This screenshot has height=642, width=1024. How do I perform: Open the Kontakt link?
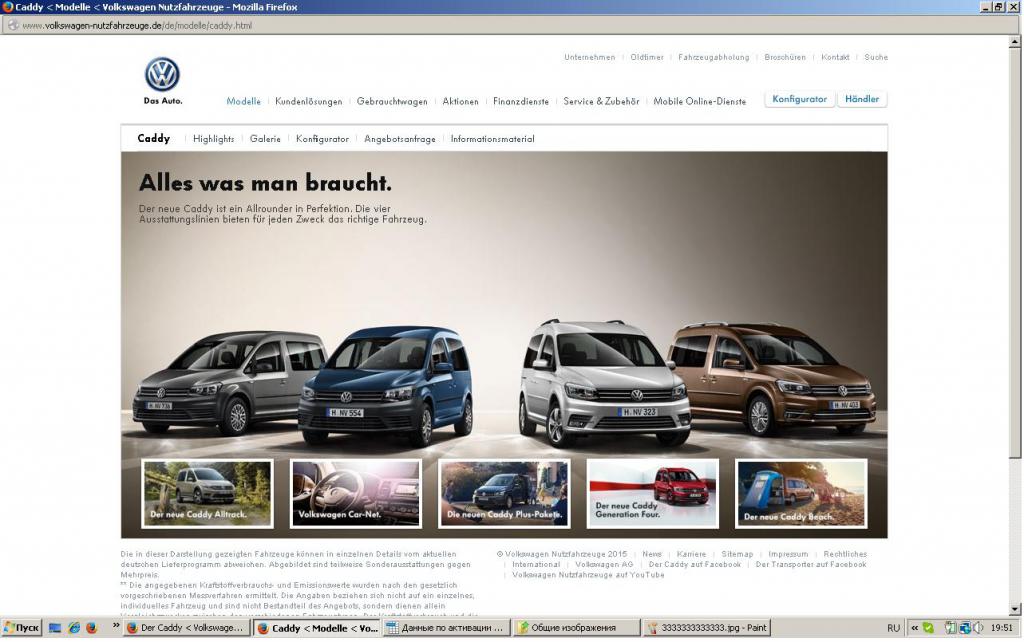[x=835, y=57]
